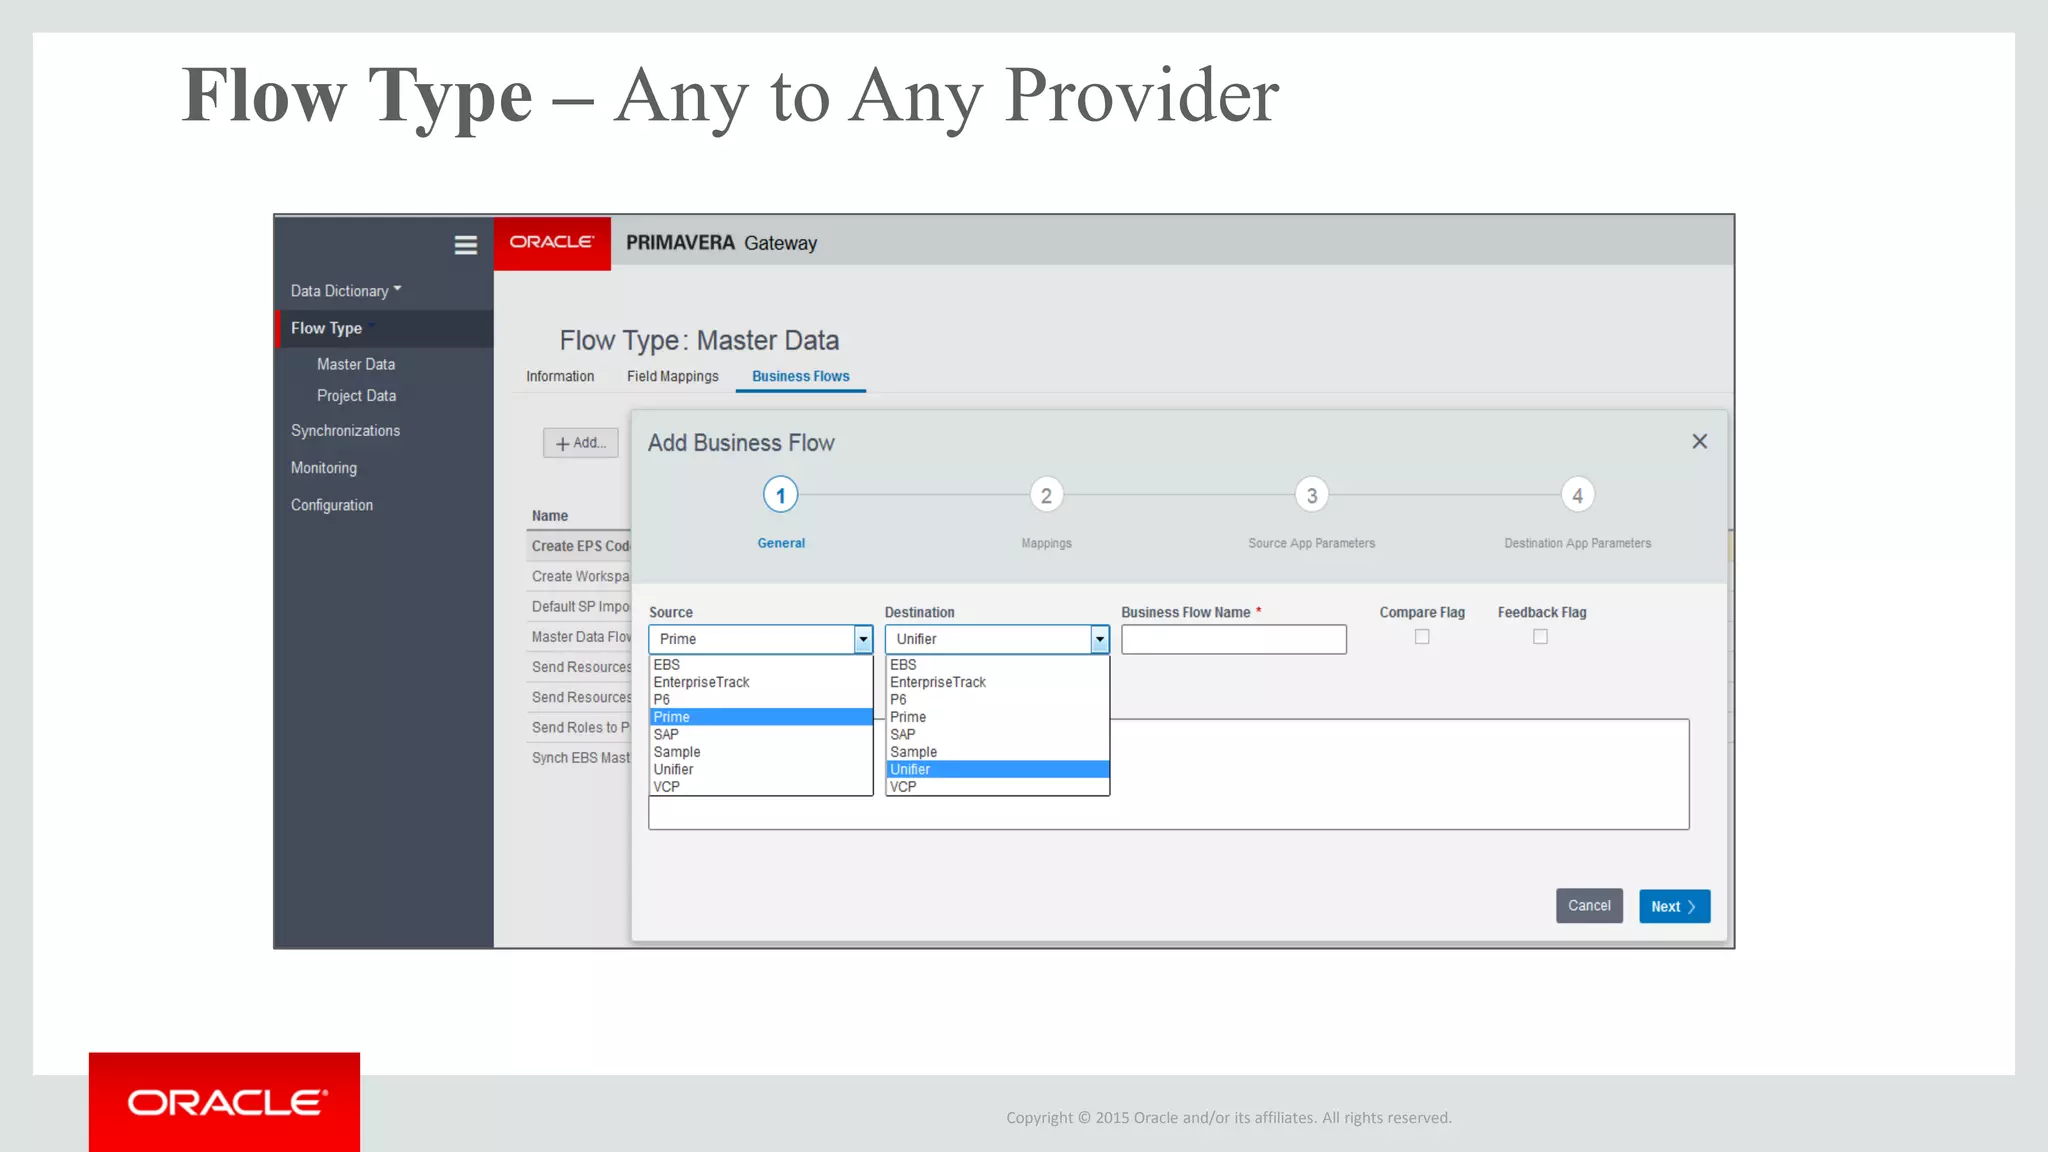Open the Source dropdown arrow

[863, 639]
